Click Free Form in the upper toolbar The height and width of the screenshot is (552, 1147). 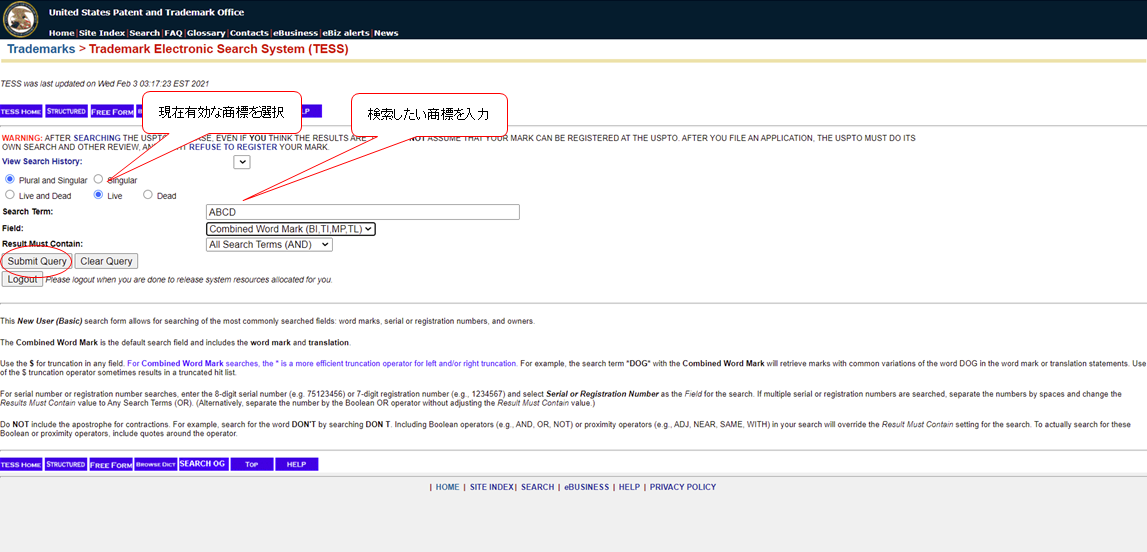pyautogui.click(x=112, y=112)
